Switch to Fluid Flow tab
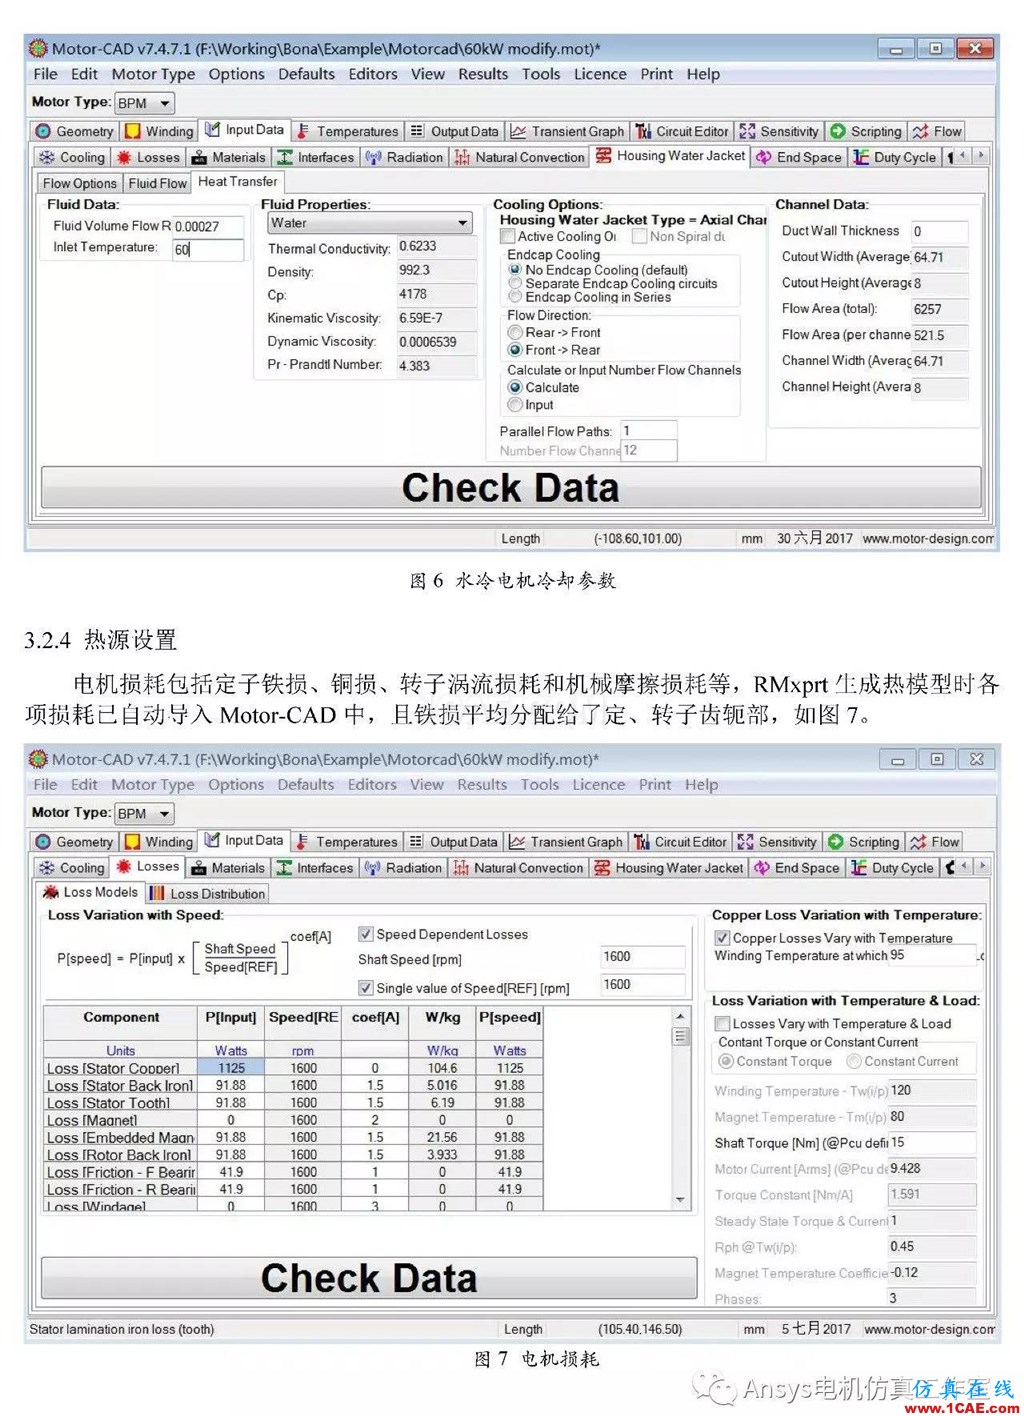This screenshot has width=1024, height=1416. (x=158, y=183)
